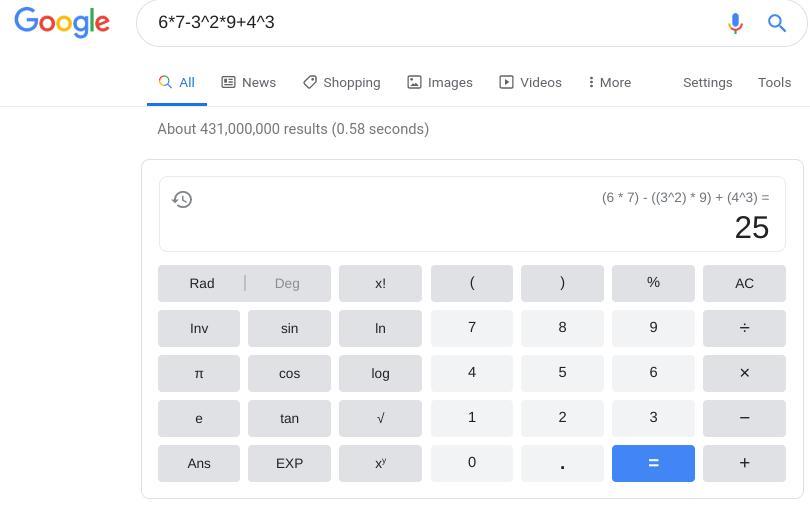Expand the More search options menu
This screenshot has width=810, height=505.
(610, 82)
